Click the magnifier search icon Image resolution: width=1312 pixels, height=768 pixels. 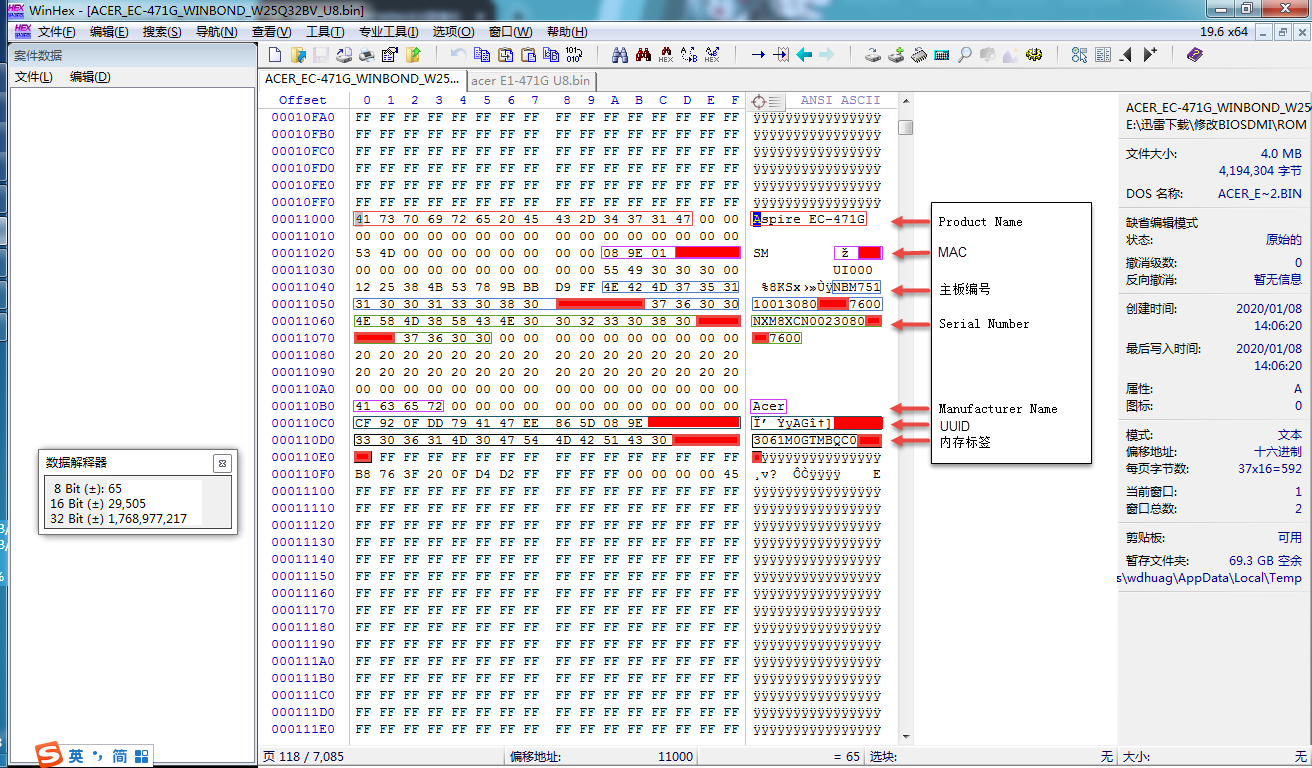click(963, 55)
